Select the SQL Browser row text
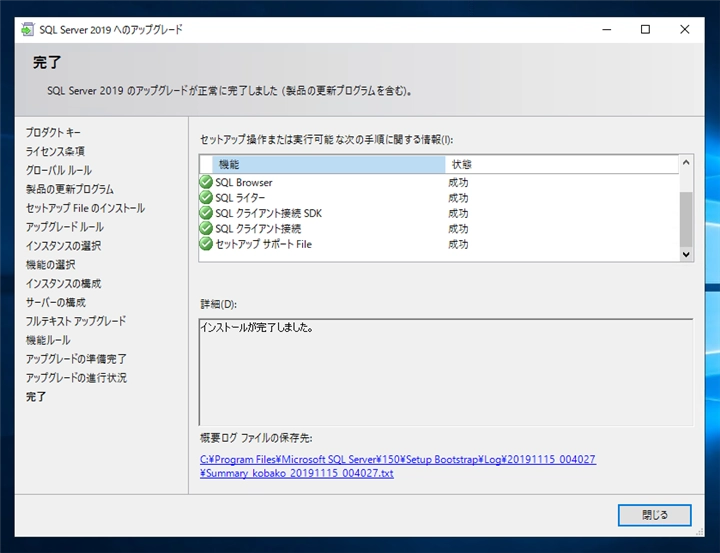This screenshot has width=720, height=553. (x=244, y=182)
